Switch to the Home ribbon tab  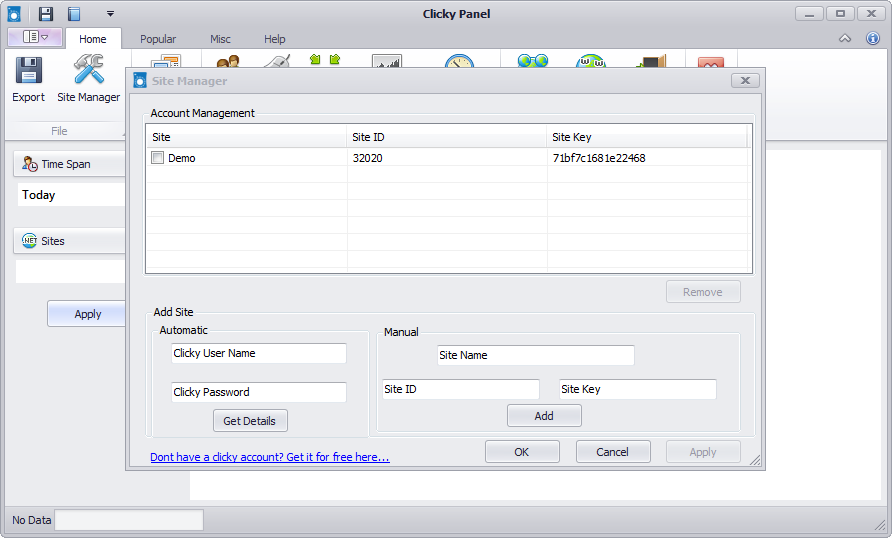[93, 39]
